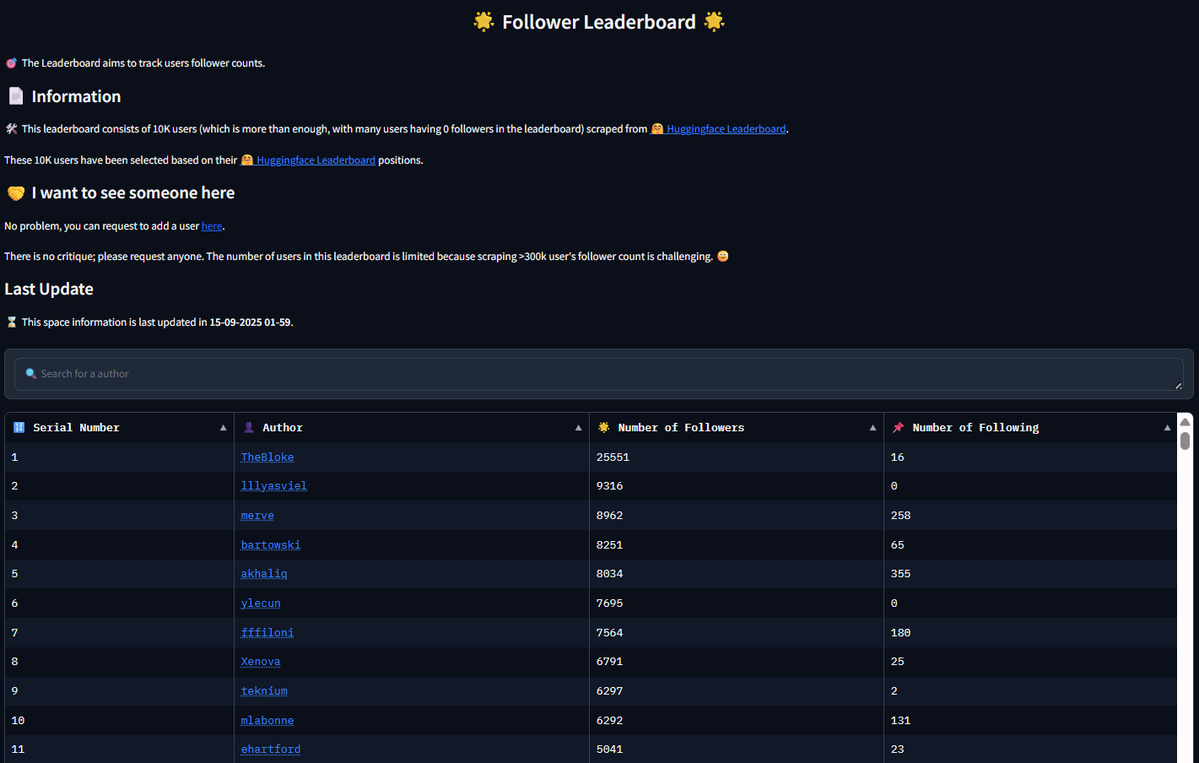Focus the Search for a author field
Viewport: 1199px width, 763px height.
tap(600, 374)
